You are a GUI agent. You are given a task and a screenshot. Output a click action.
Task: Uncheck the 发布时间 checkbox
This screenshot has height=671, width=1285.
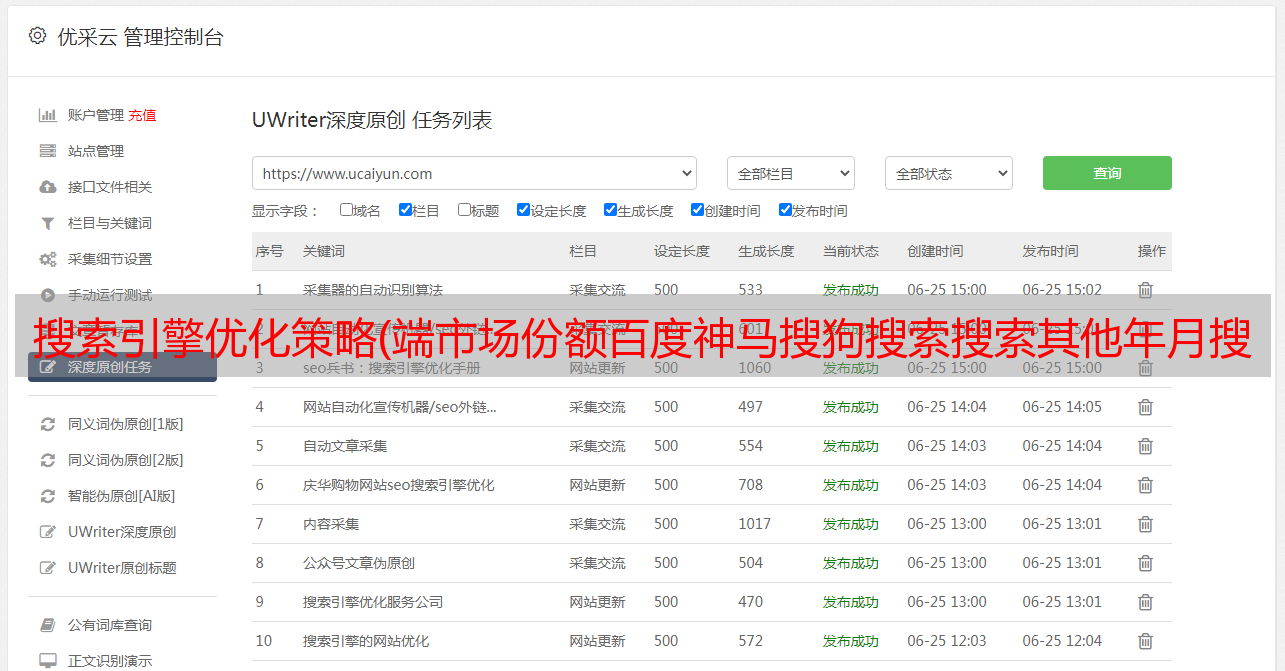pos(785,210)
